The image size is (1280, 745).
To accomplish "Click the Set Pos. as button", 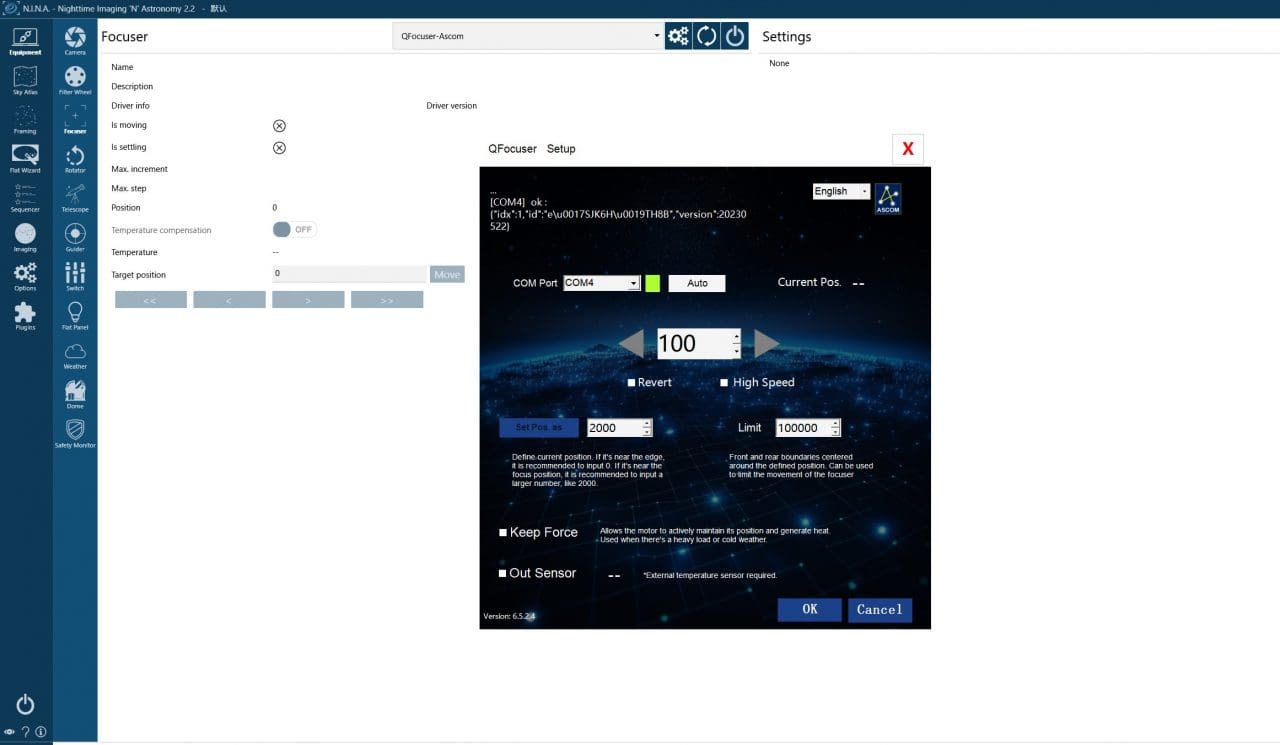I will [x=539, y=428].
